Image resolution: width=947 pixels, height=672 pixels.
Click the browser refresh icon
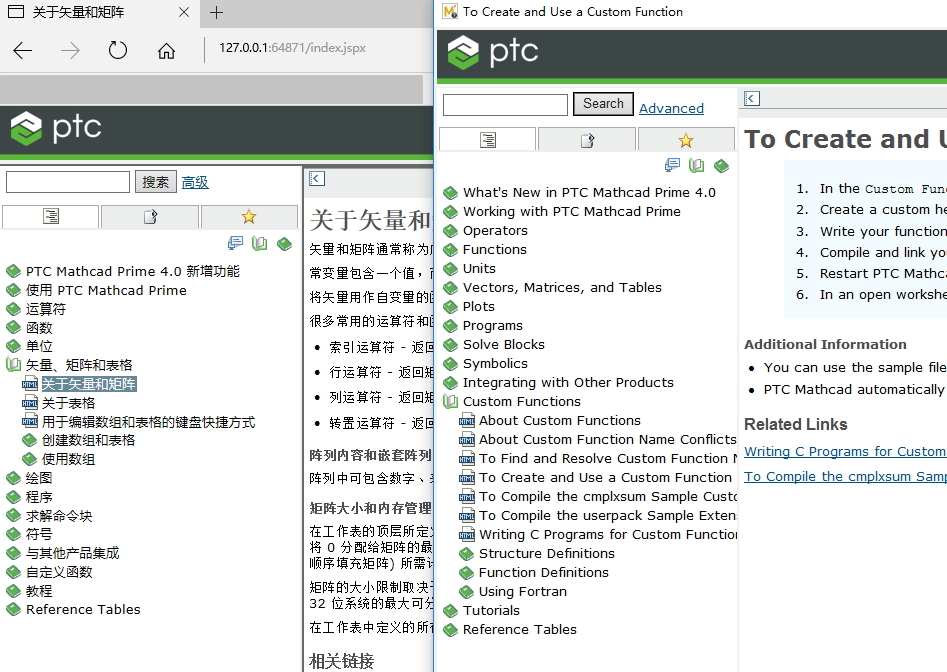pyautogui.click(x=118, y=50)
